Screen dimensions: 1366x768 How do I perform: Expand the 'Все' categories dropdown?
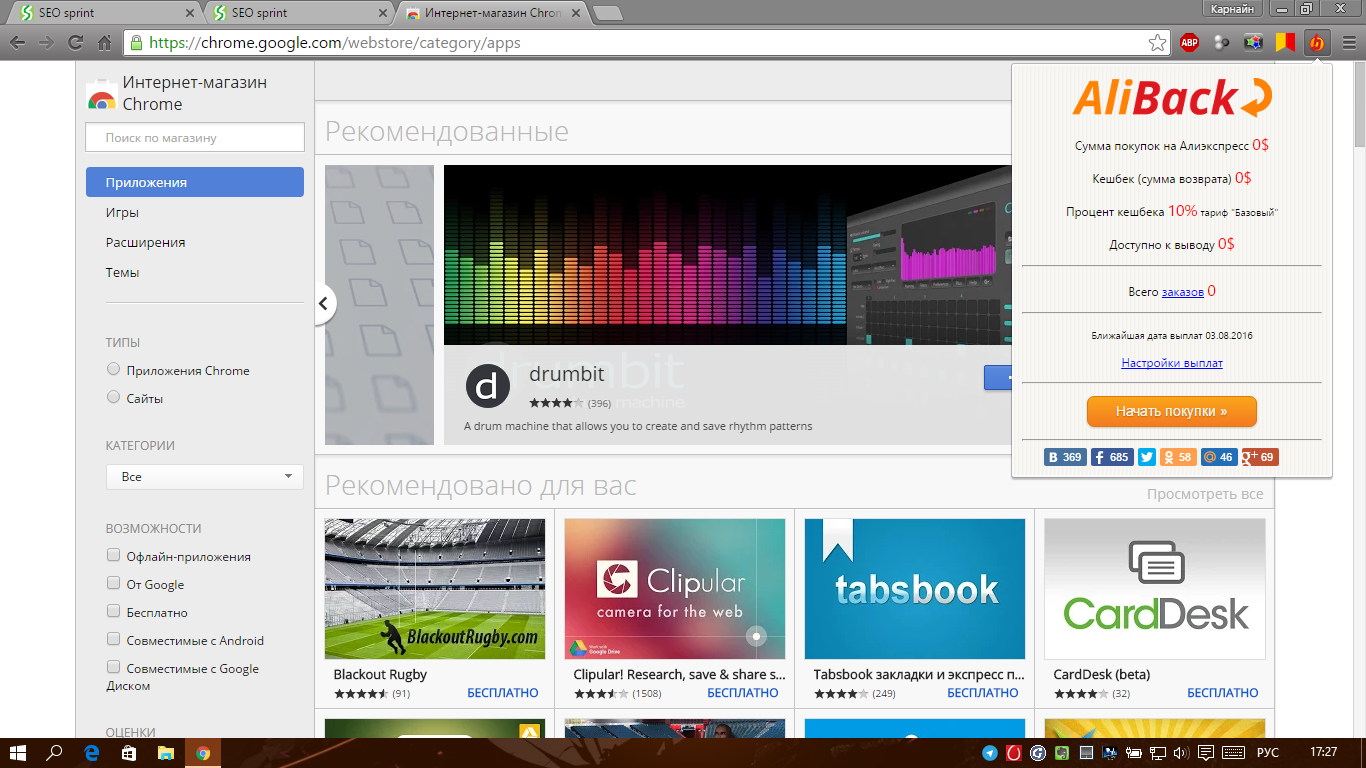[x=205, y=477]
